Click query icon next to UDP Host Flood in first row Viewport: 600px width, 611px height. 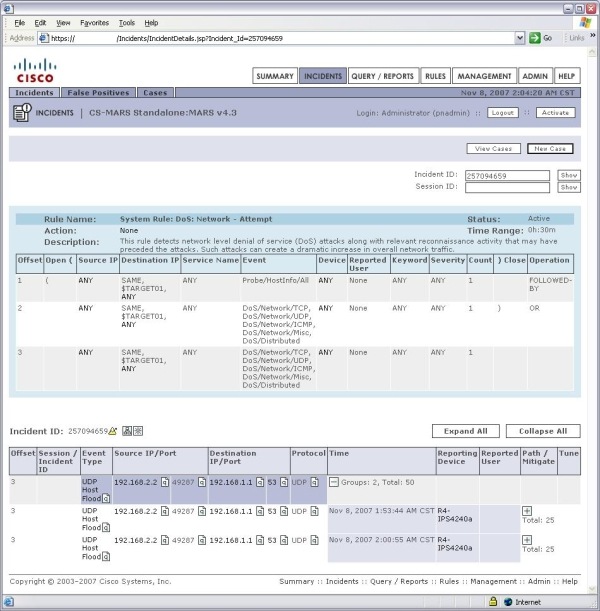(106, 498)
